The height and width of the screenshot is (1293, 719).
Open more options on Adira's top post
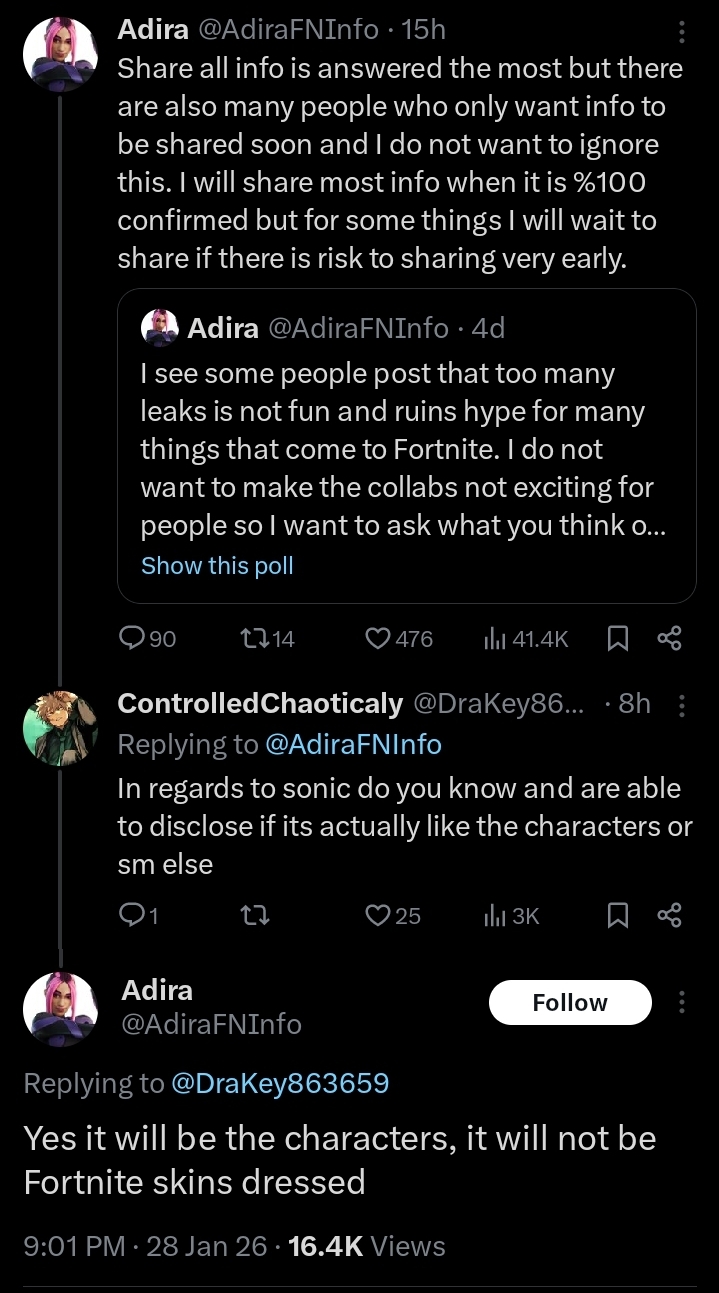point(682,33)
